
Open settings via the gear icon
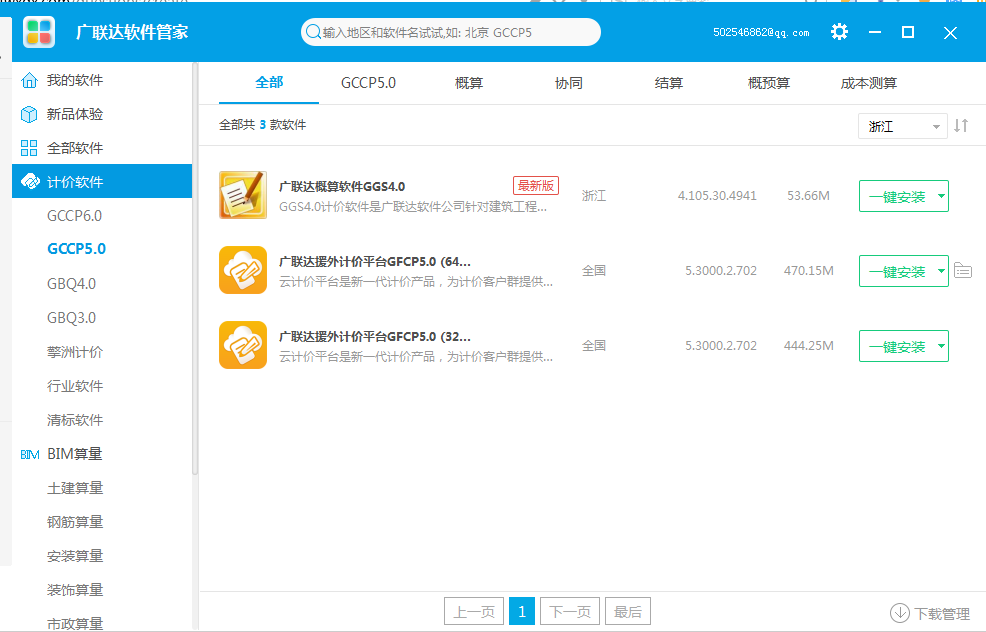(x=839, y=31)
